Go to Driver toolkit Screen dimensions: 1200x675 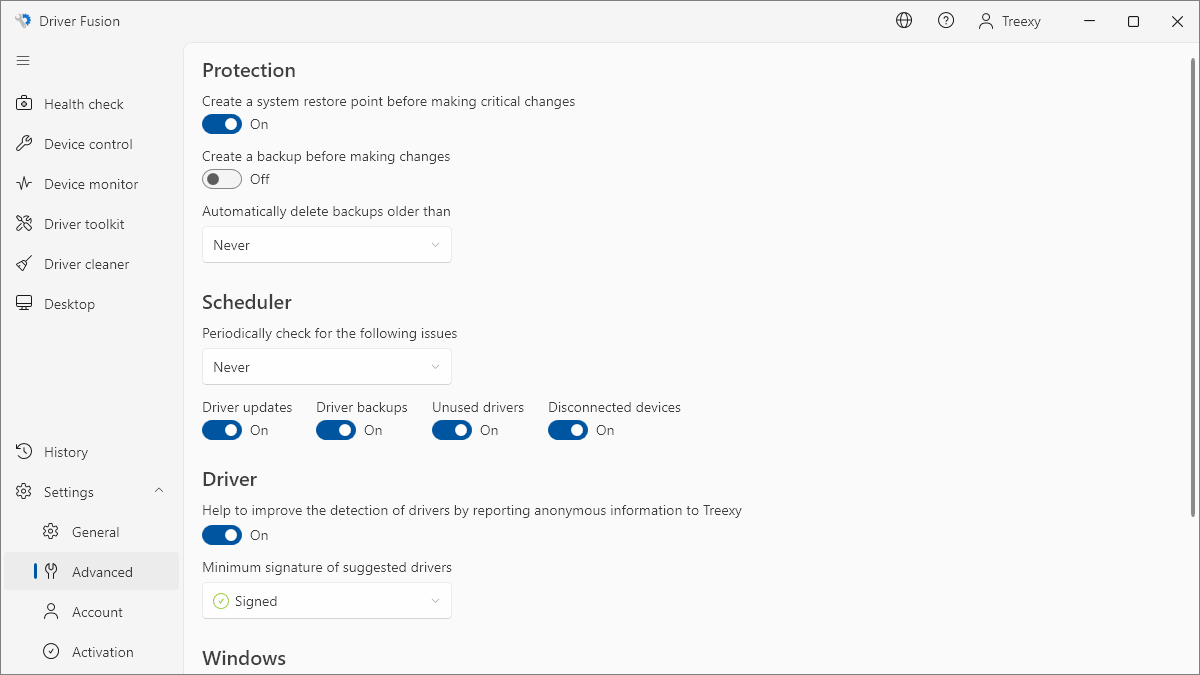84,224
